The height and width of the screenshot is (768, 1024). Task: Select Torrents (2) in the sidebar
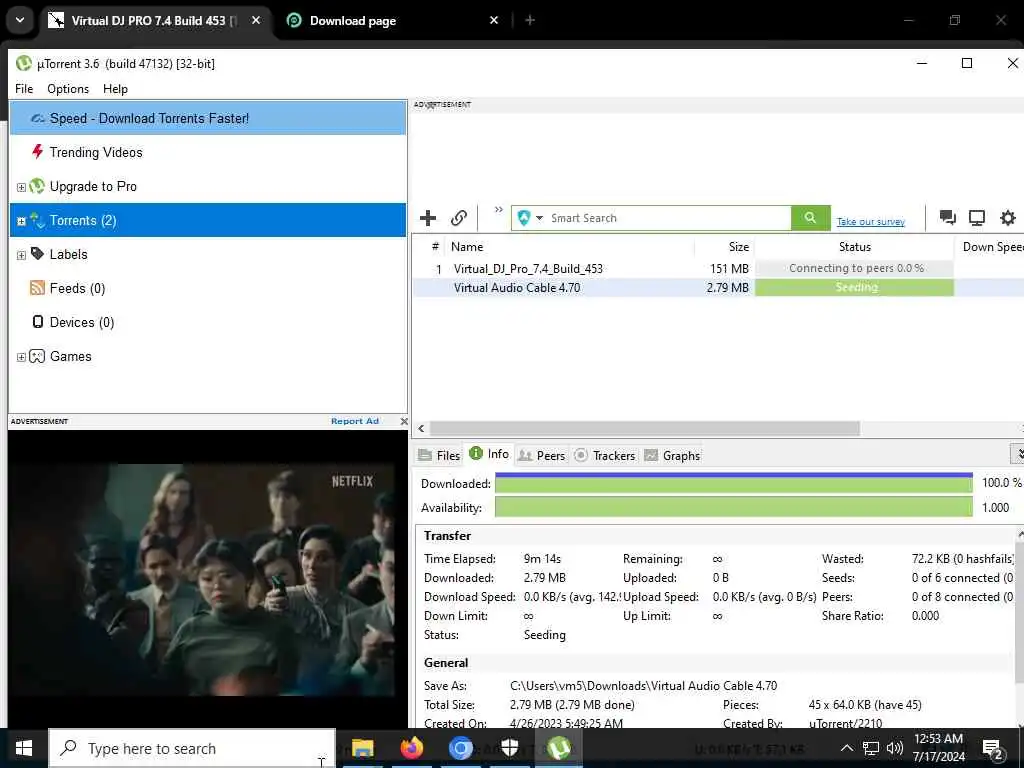click(x=208, y=220)
